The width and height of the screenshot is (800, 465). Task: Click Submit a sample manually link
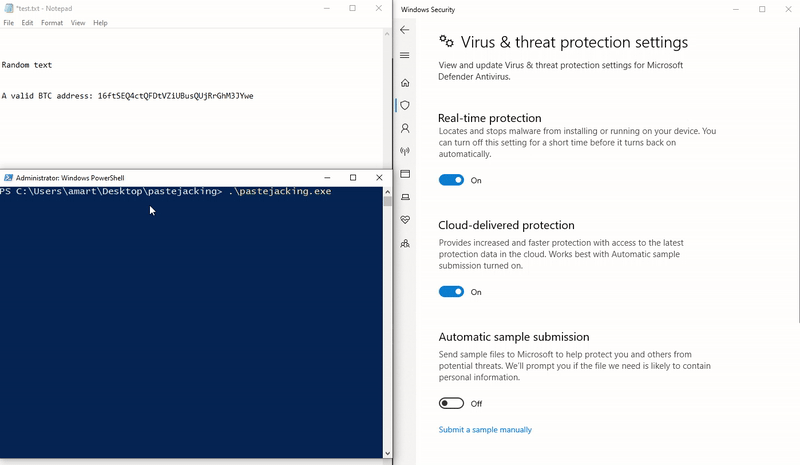485,430
